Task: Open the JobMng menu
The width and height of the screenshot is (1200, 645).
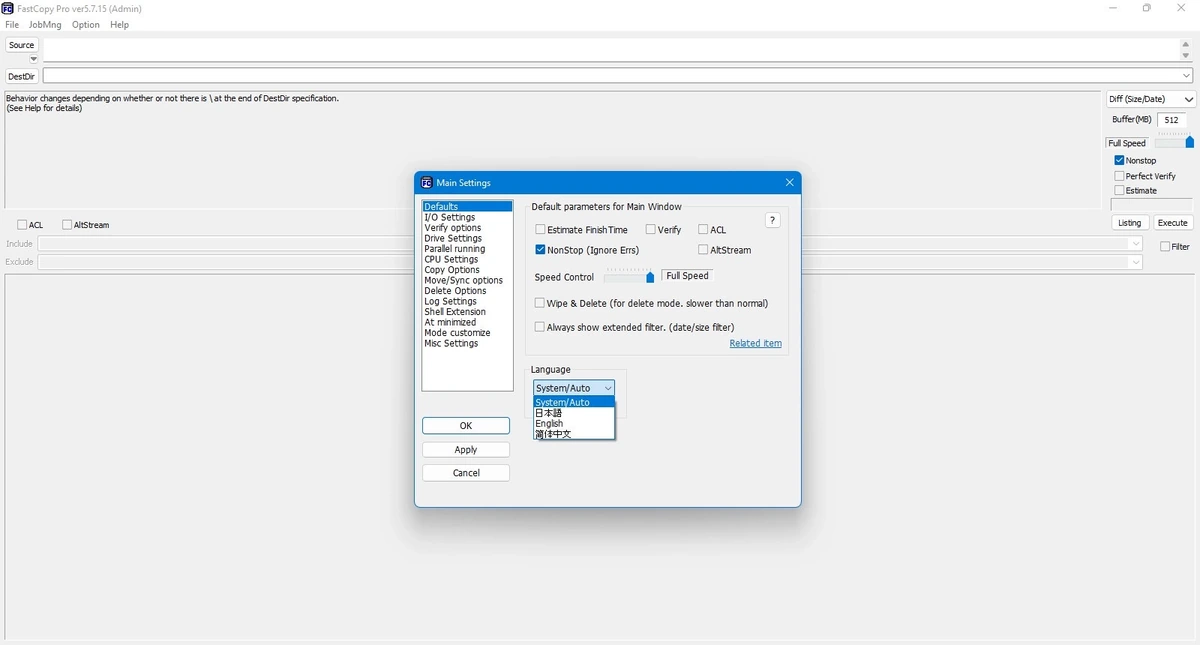Action: 45,25
